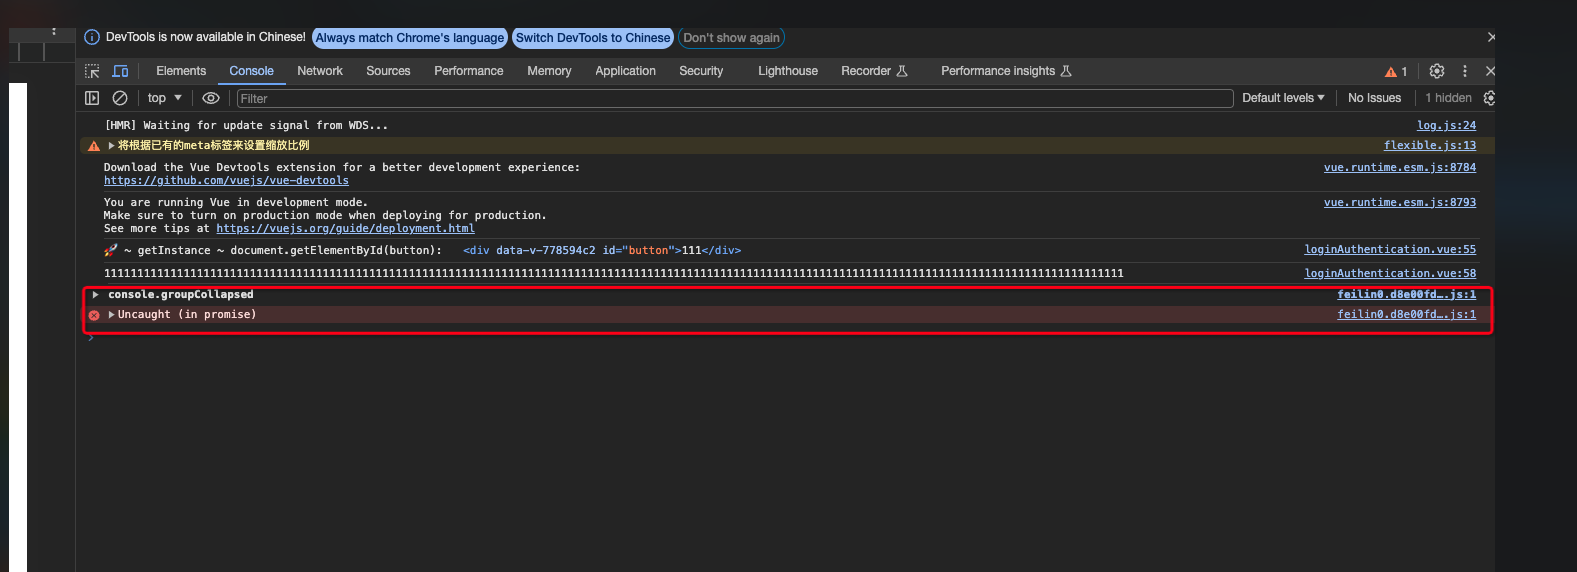
Task: Open the log.js:24 source link
Action: pos(1446,125)
